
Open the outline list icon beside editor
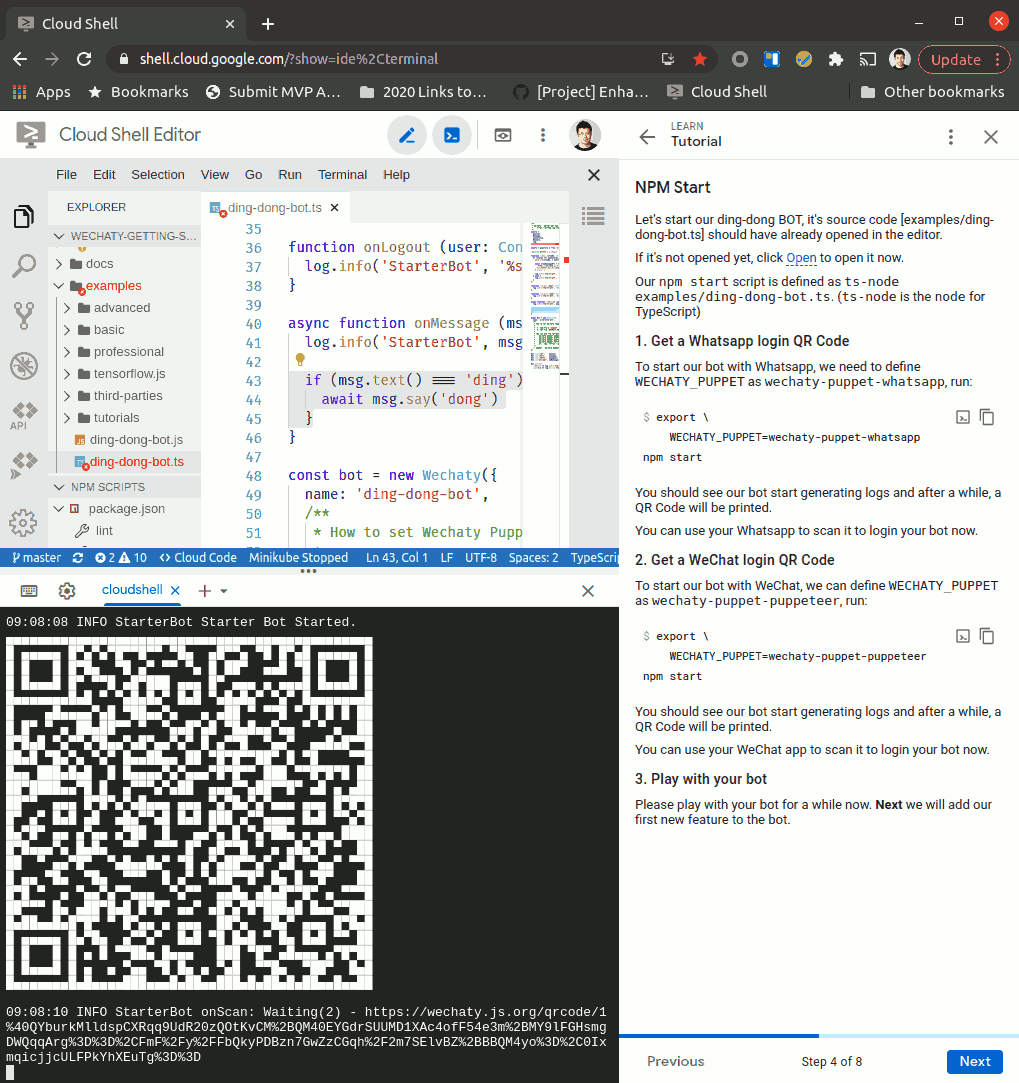pos(593,216)
